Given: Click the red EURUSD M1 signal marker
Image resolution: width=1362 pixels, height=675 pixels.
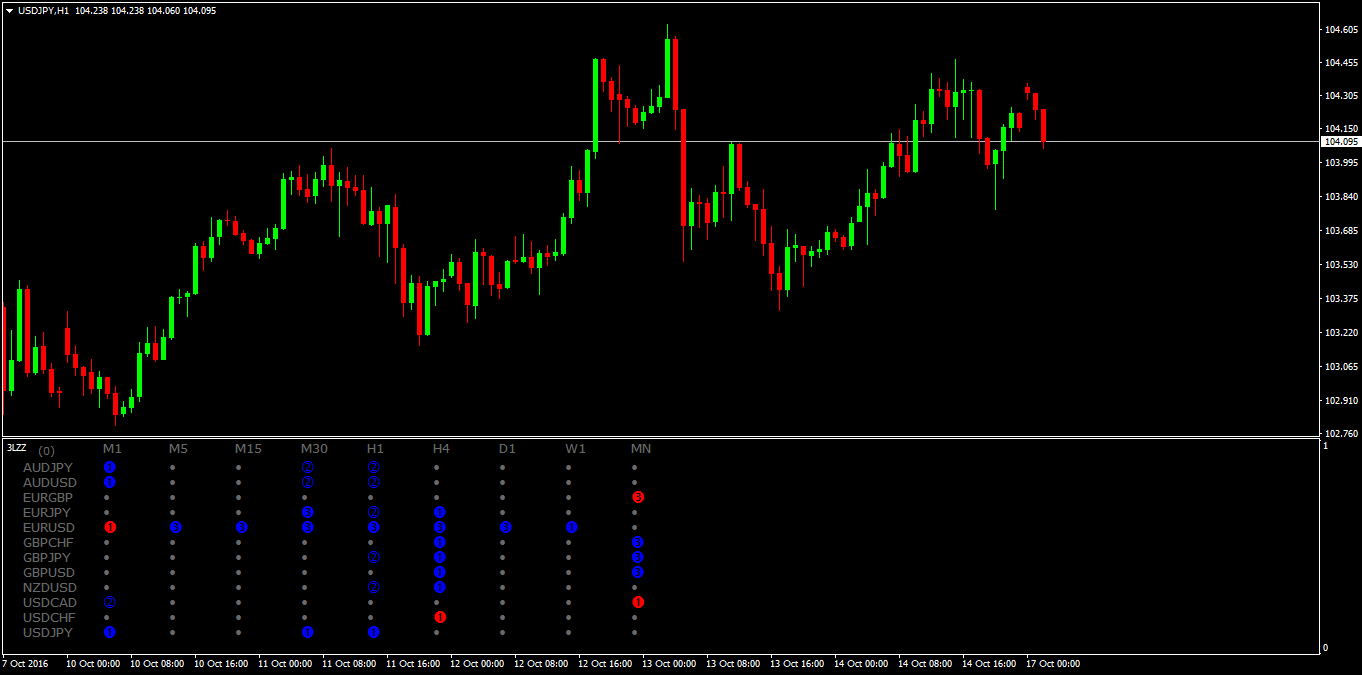Looking at the screenshot, I should pyautogui.click(x=110, y=527).
